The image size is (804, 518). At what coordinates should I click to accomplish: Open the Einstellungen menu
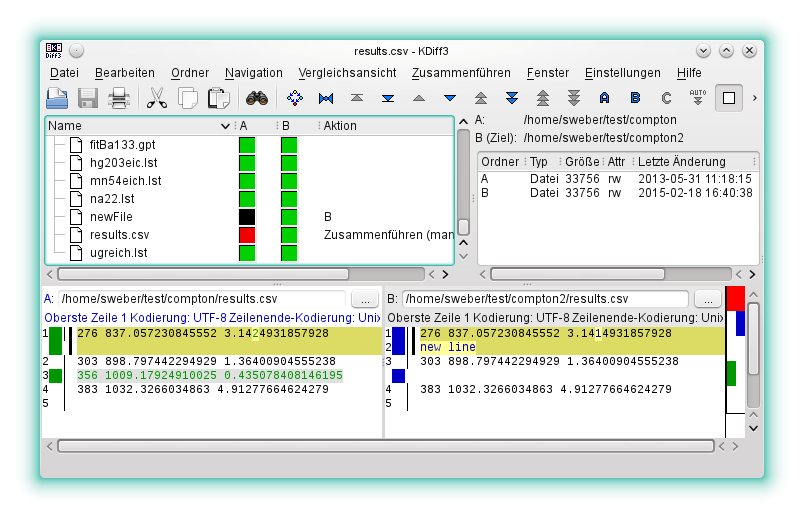click(622, 73)
